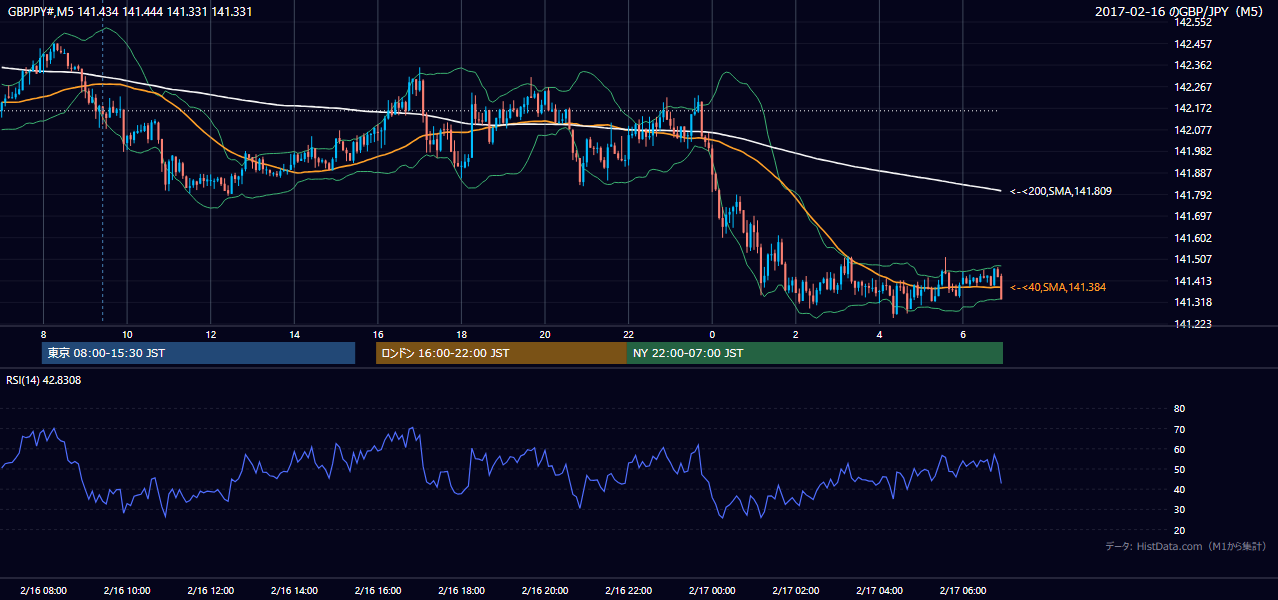Click price level 141.887 on the axis

coord(1194,173)
